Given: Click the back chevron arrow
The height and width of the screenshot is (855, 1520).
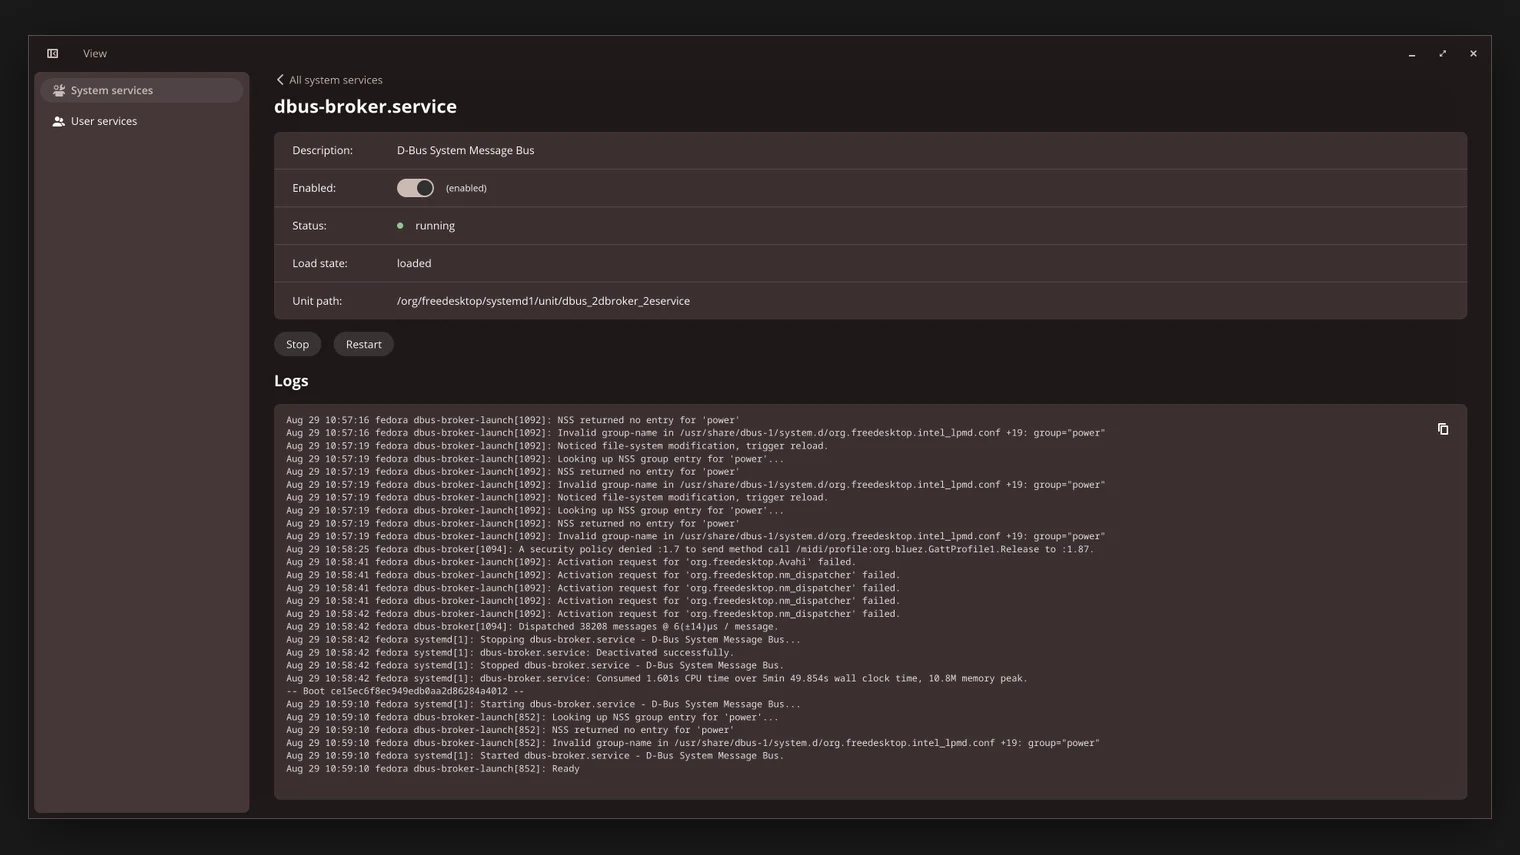Looking at the screenshot, I should click(x=280, y=80).
